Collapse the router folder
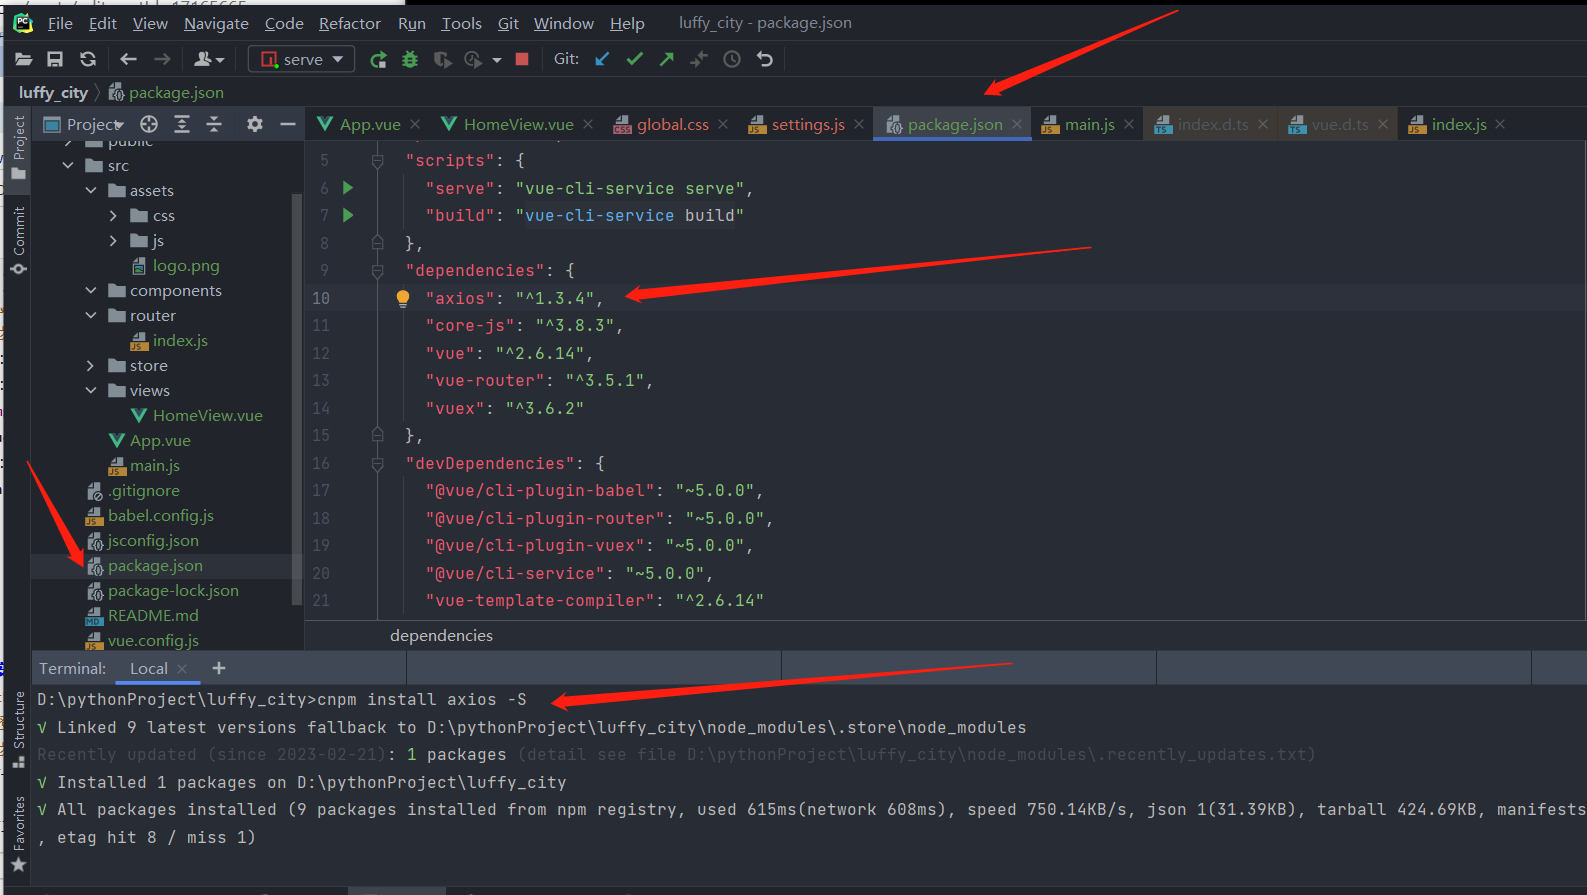 (x=91, y=316)
